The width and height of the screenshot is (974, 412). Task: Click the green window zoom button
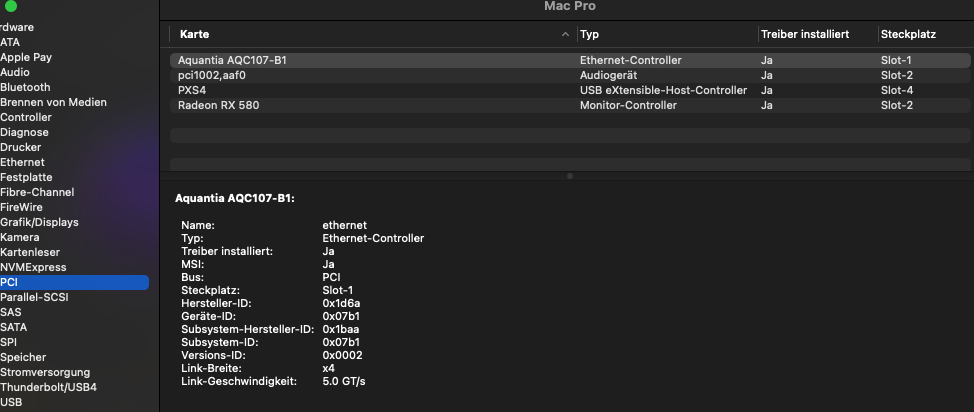(11, 6)
